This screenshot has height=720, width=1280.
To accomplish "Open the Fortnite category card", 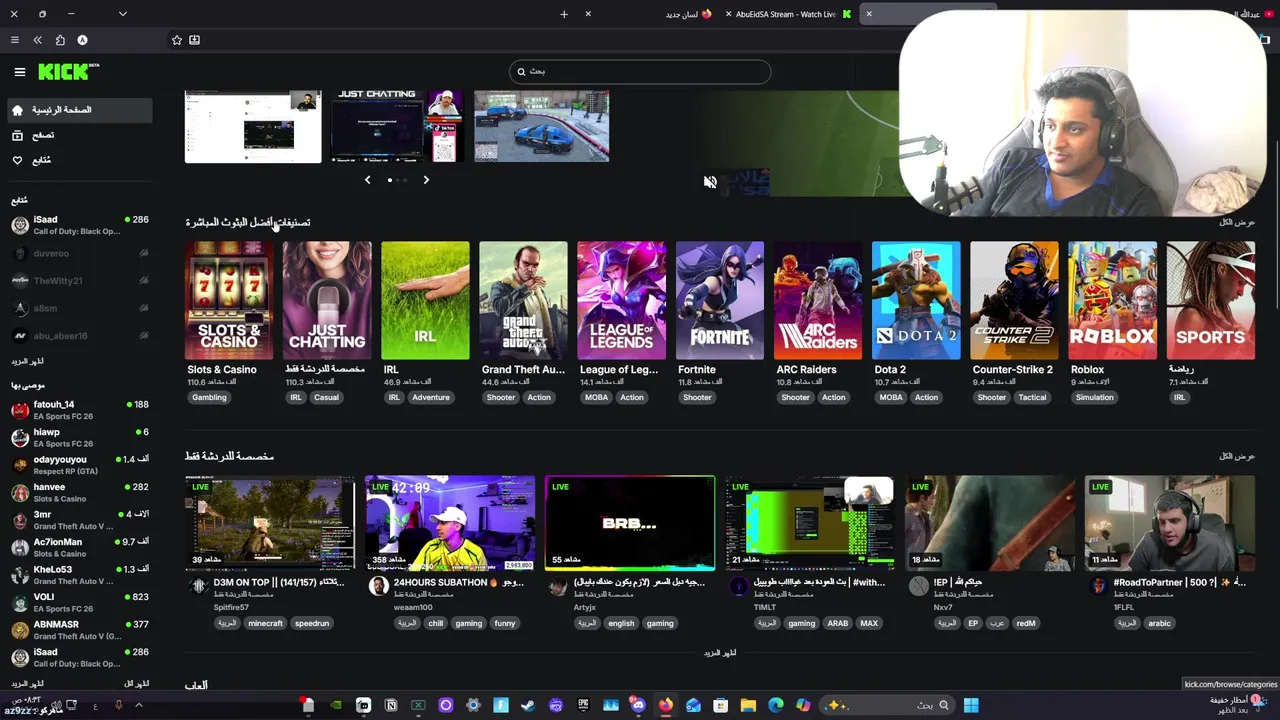I will coord(719,300).
